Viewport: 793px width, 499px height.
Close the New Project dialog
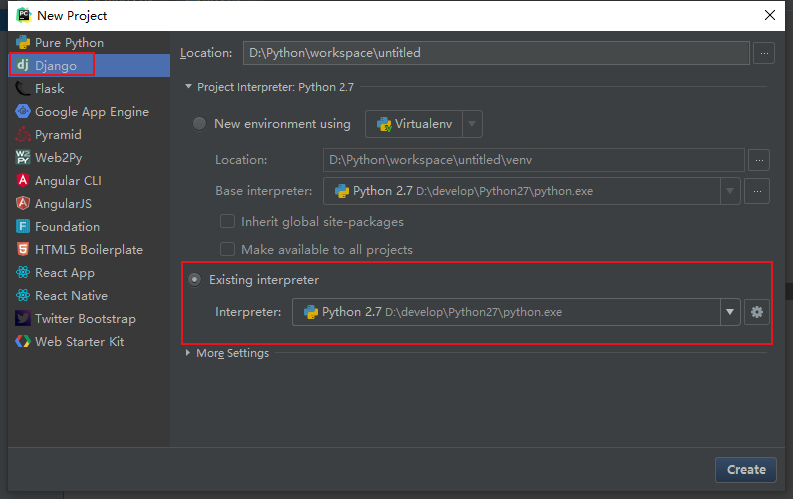point(770,15)
